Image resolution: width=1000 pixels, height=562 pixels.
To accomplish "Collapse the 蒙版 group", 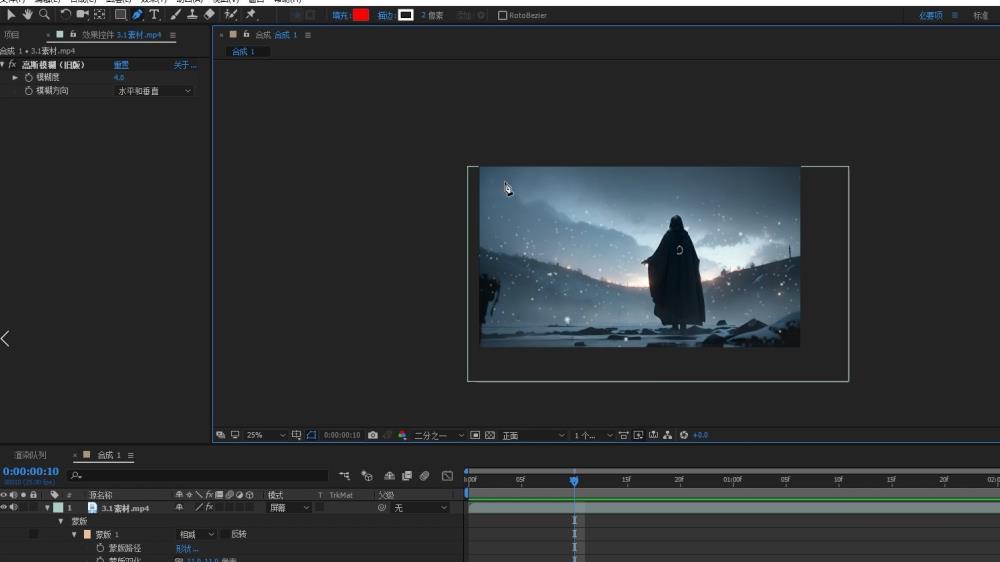I will (x=61, y=522).
